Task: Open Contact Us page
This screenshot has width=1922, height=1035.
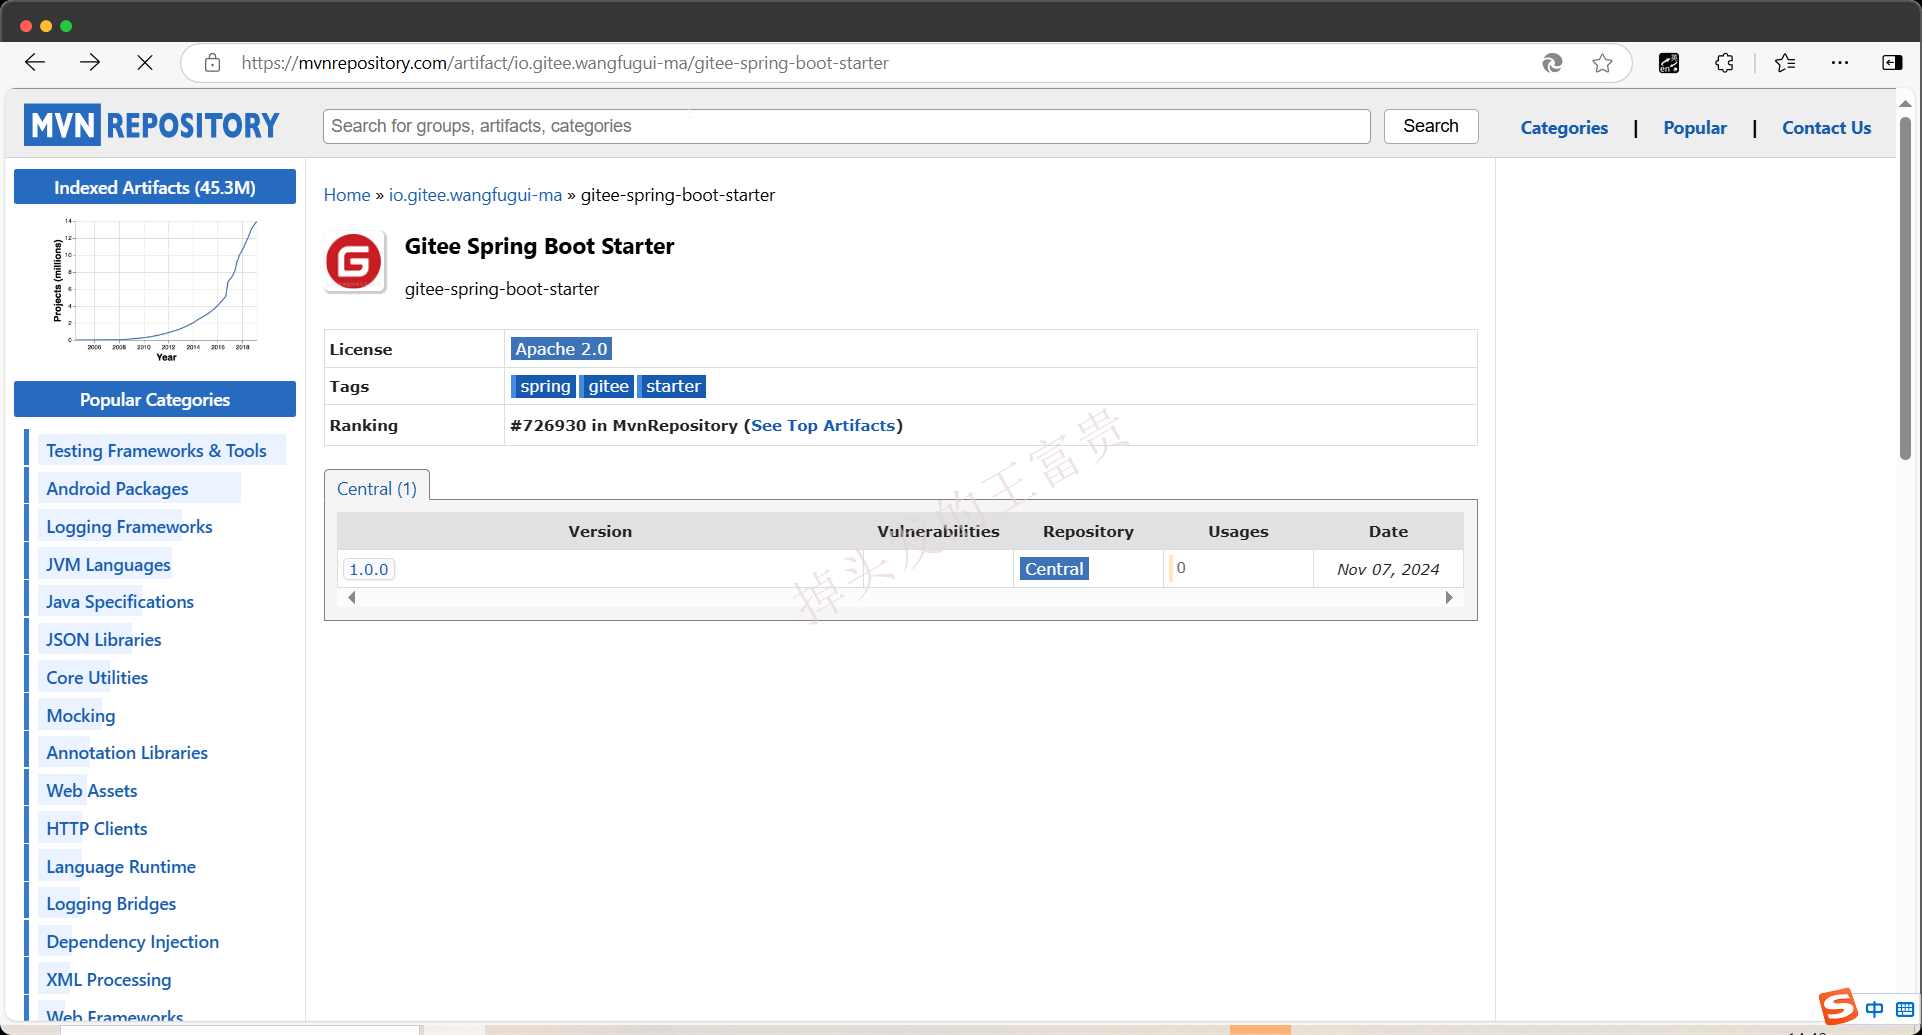Action: 1826,128
